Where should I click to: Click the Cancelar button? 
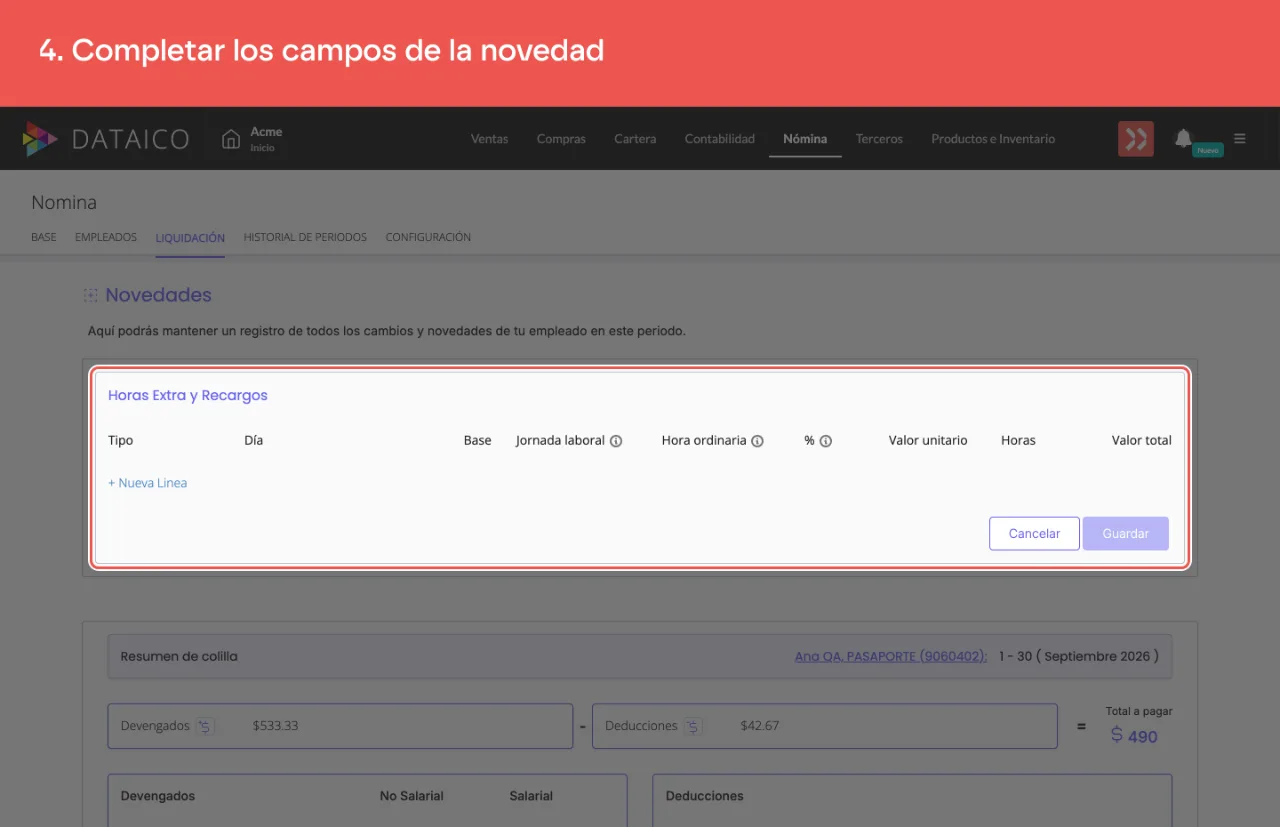[1034, 534]
